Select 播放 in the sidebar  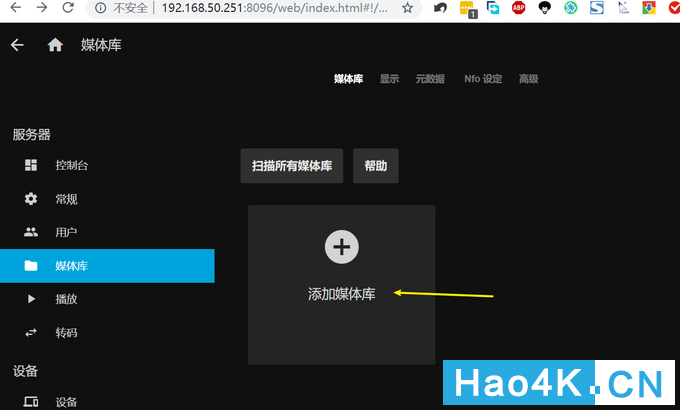107,299
